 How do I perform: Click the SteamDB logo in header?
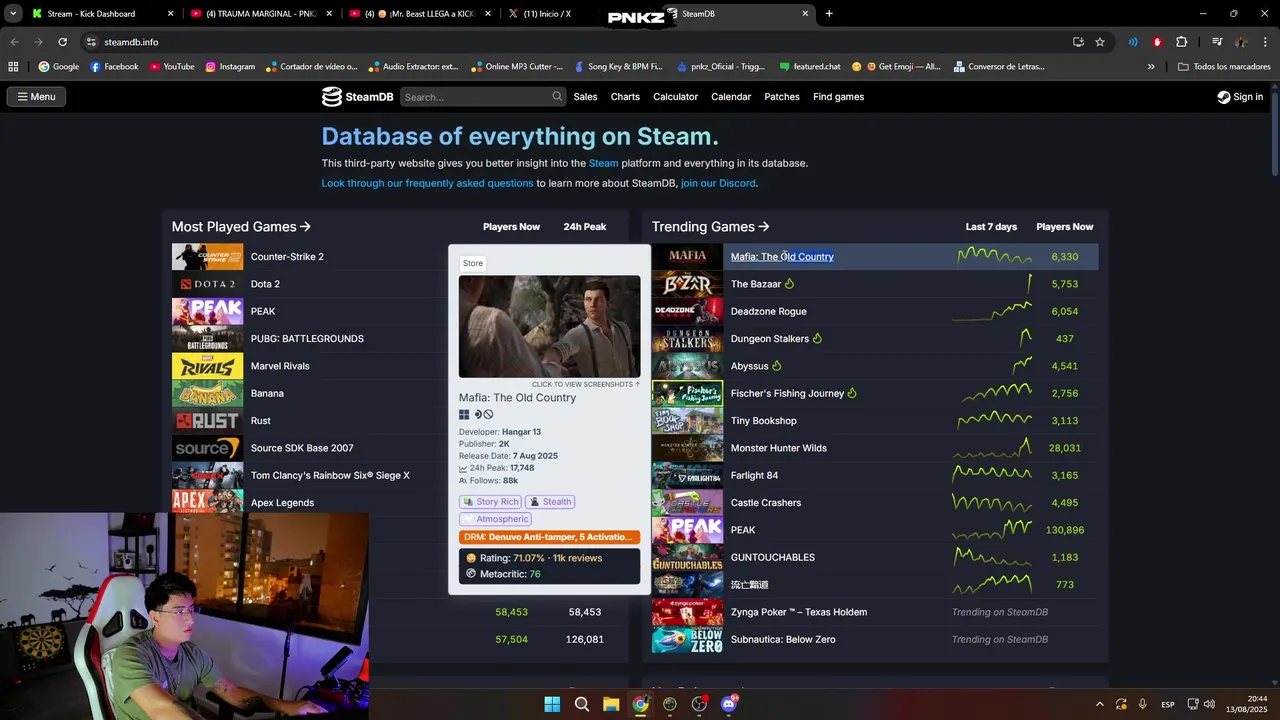click(x=357, y=97)
